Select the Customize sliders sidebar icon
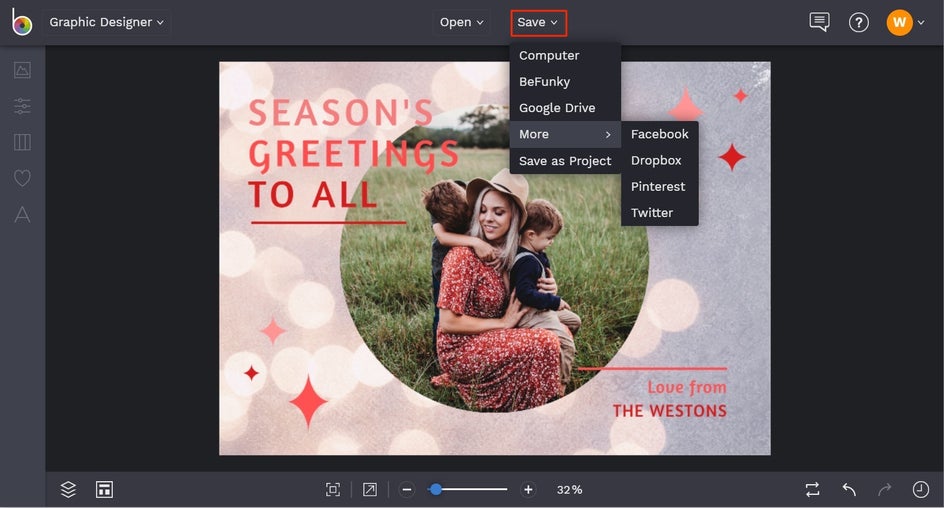This screenshot has width=944, height=508. coord(22,106)
